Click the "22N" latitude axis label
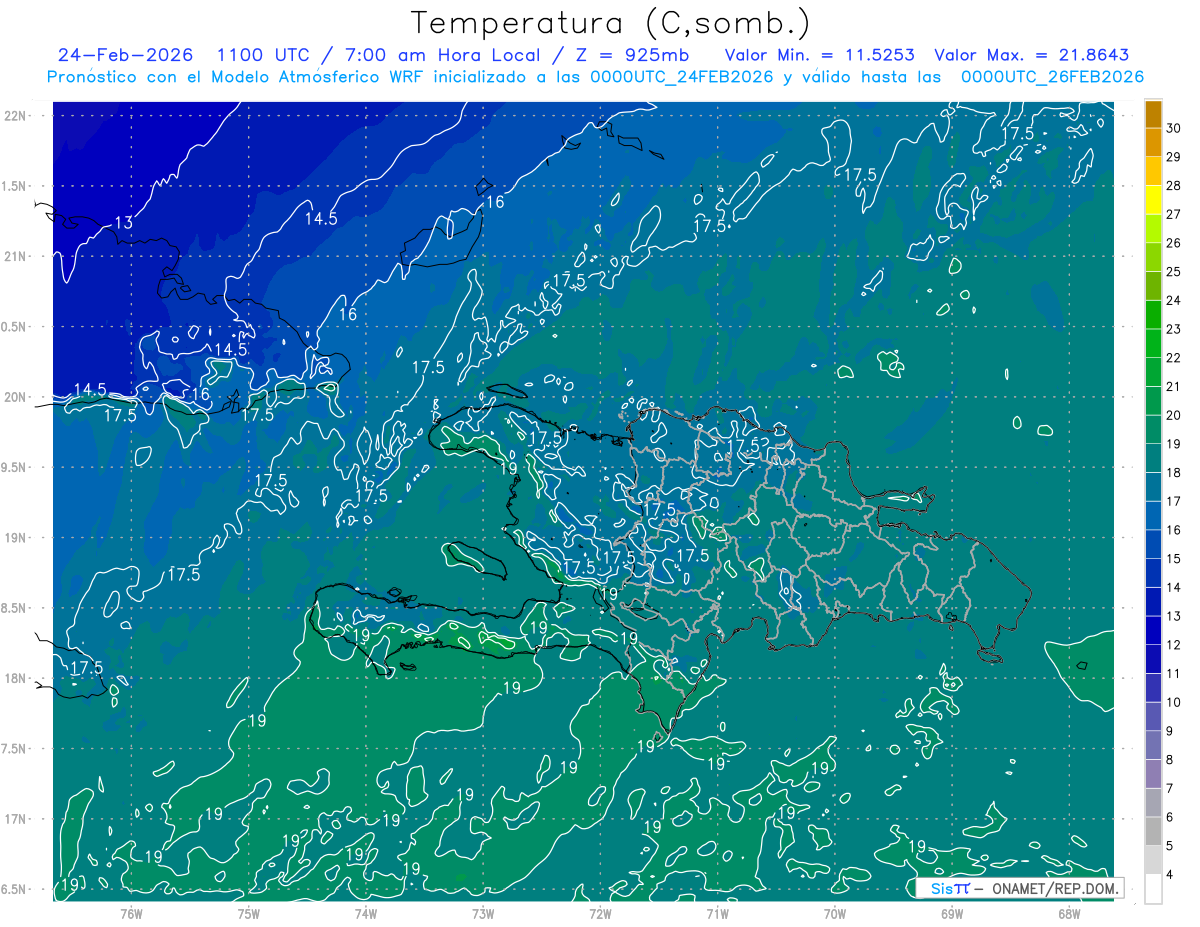 tap(15, 115)
